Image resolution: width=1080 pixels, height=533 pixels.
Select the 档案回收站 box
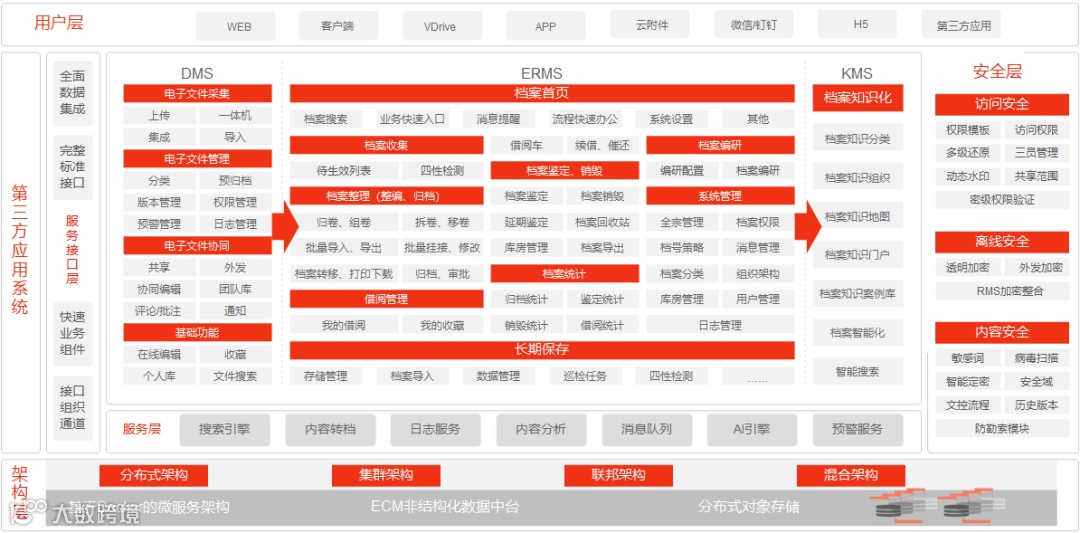[603, 222]
